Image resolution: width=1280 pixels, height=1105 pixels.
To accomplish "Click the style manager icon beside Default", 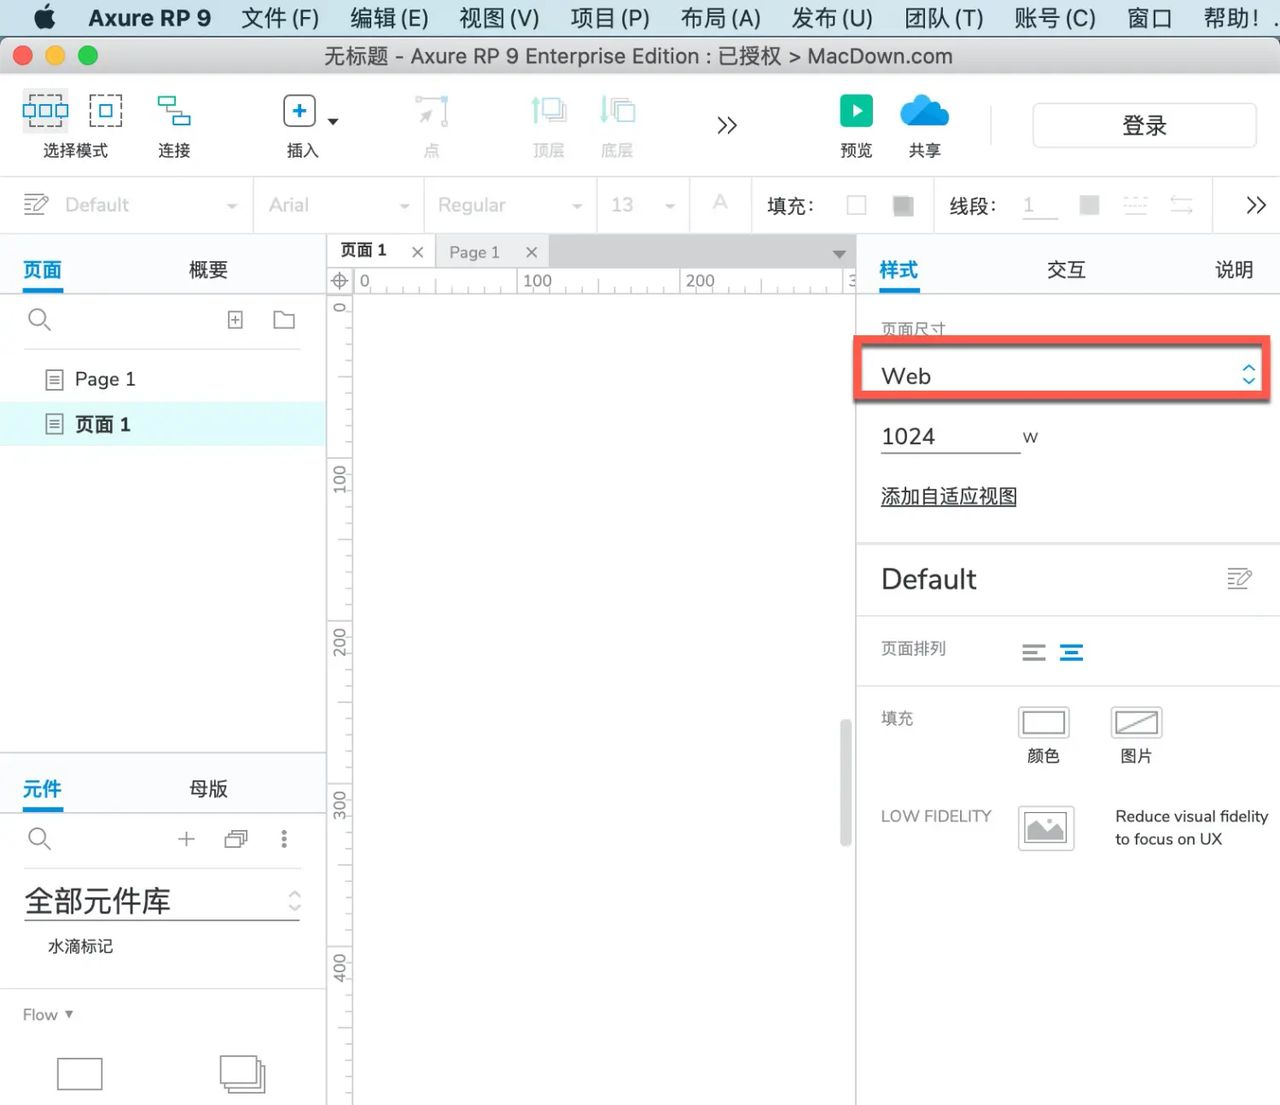I will click(36, 204).
